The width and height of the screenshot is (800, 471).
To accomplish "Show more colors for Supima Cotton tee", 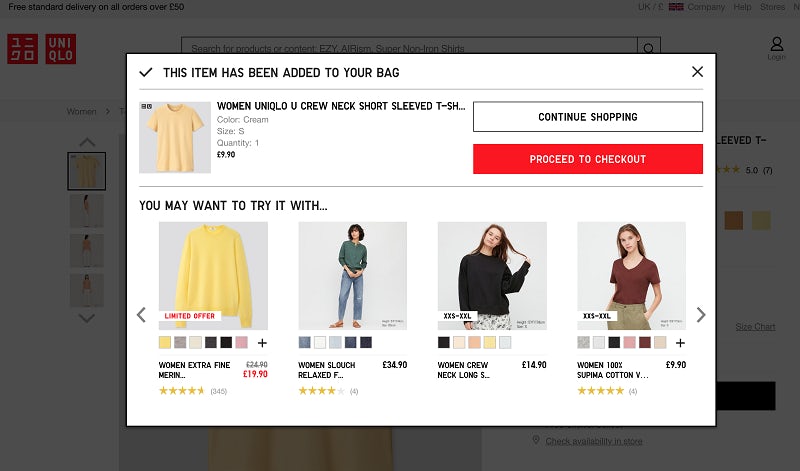I will (680, 343).
